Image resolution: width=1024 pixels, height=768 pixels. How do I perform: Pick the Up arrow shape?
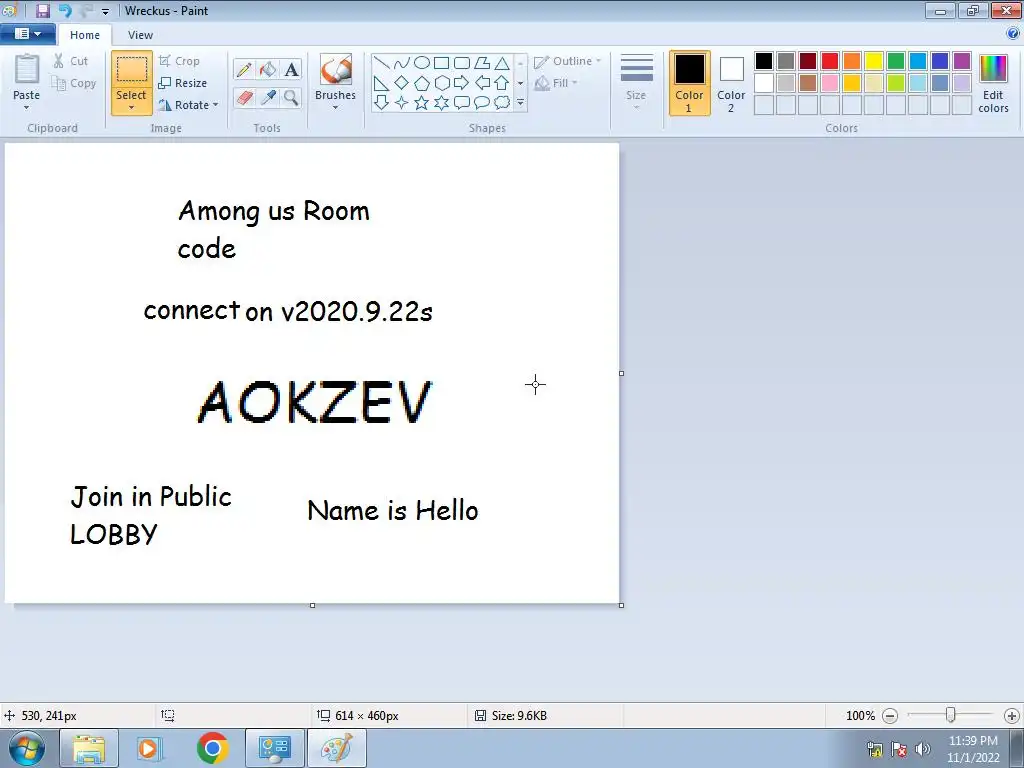click(502, 83)
